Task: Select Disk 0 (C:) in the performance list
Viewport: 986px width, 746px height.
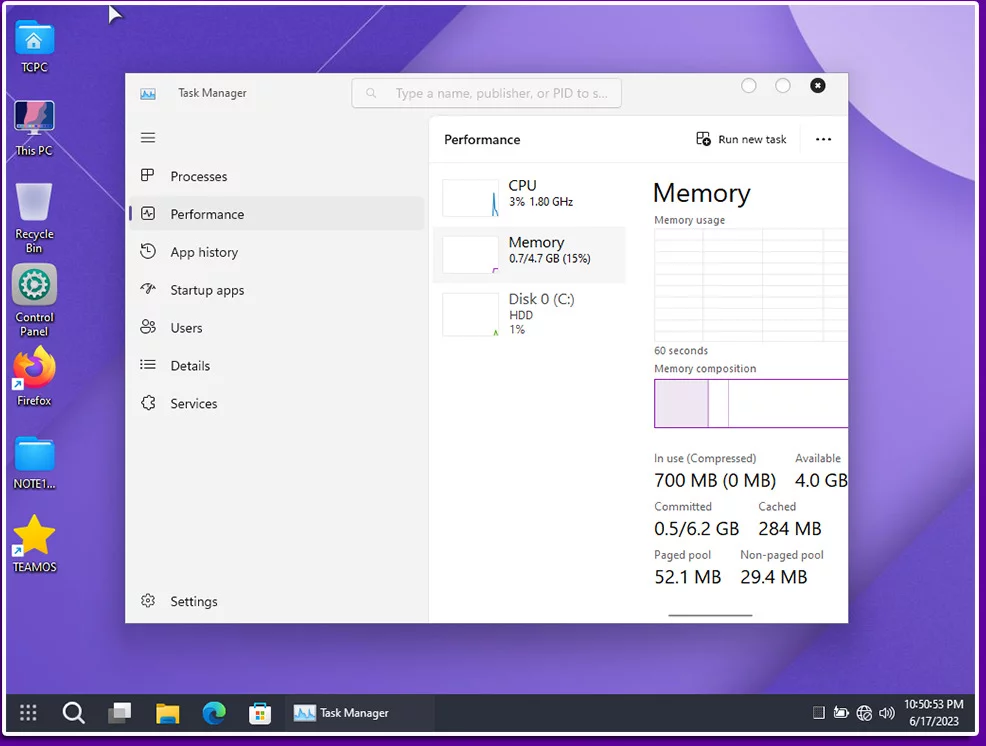Action: point(529,313)
